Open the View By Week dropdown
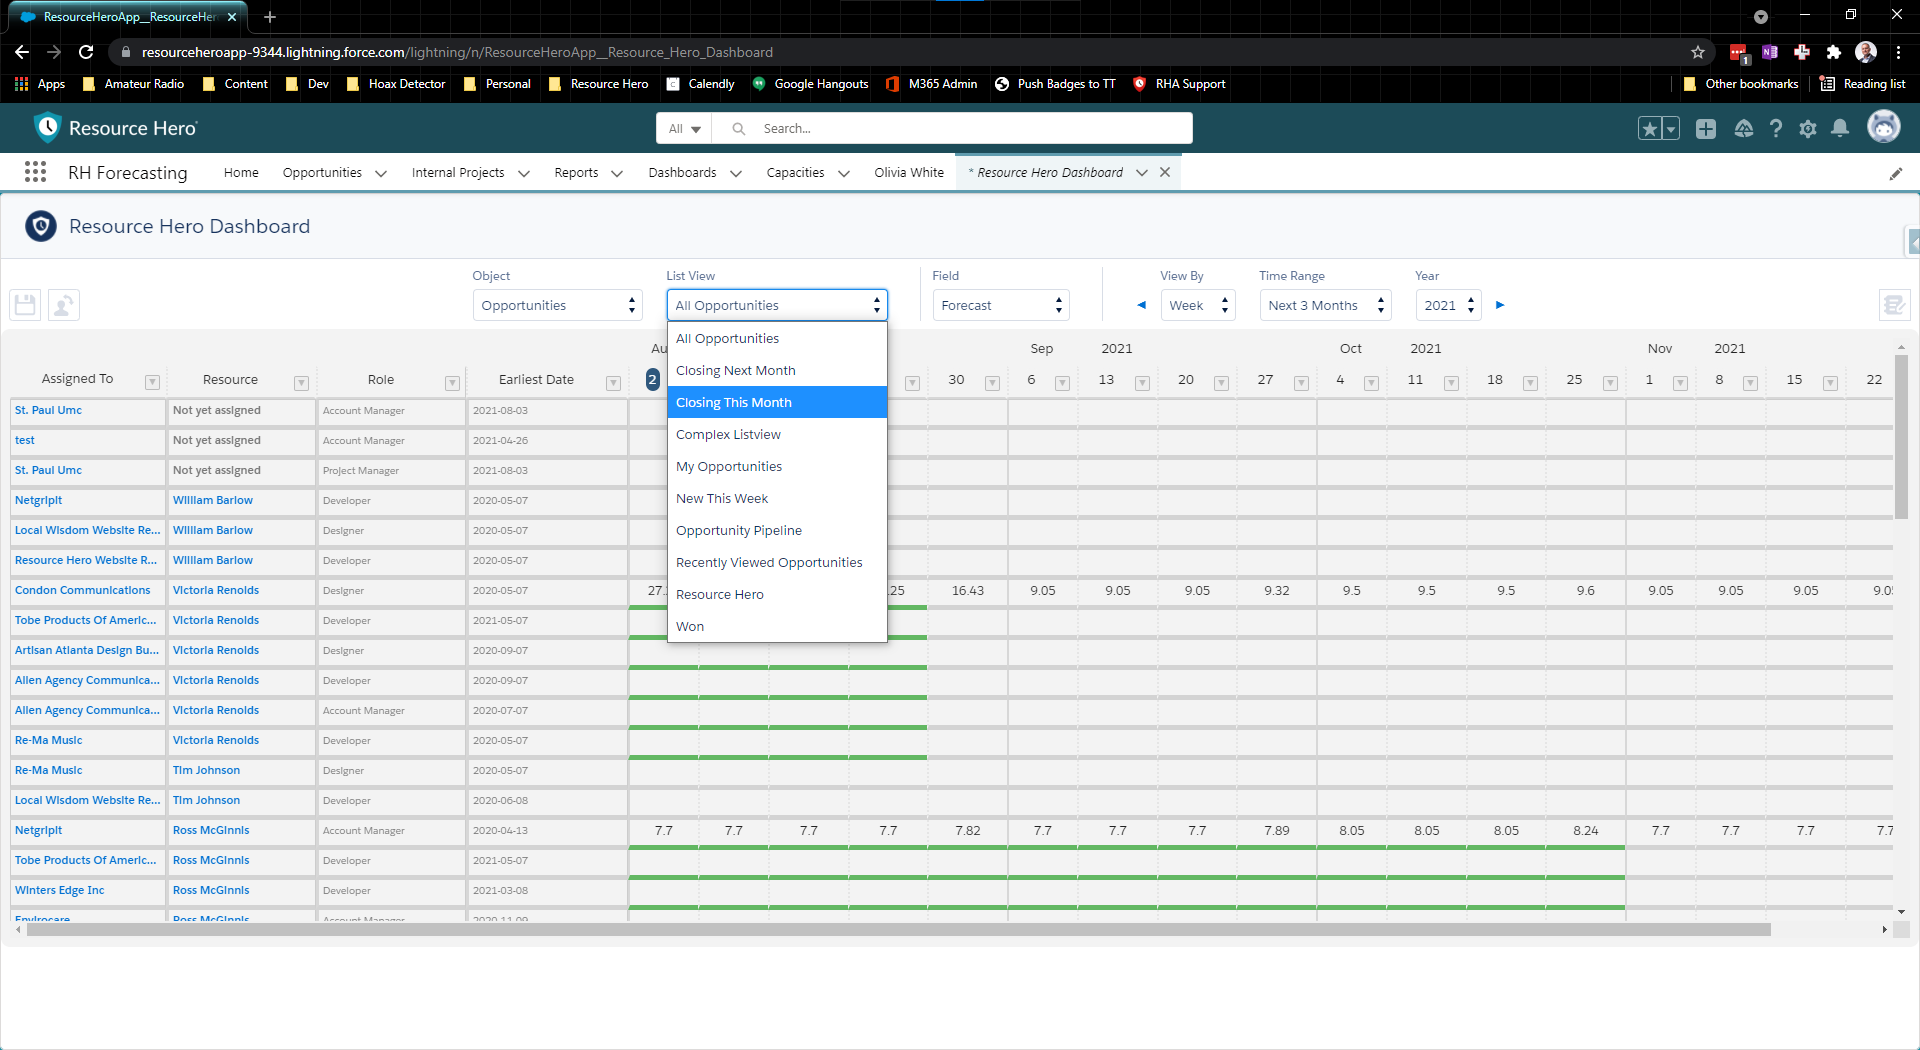The width and height of the screenshot is (1920, 1050). click(1198, 305)
